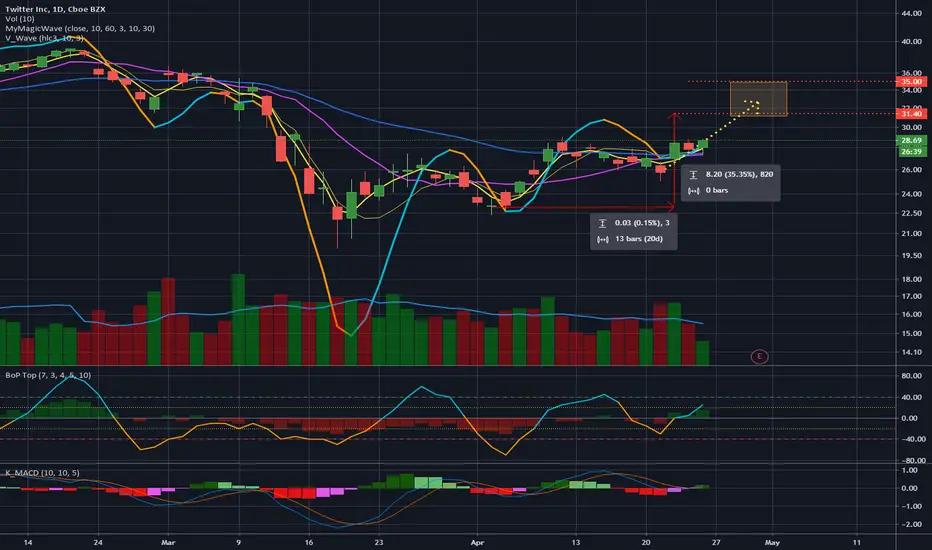Screen dimensions: 932x550
Task: Click the bars icon beside '13 bars (20d)'
Action: coord(602,239)
